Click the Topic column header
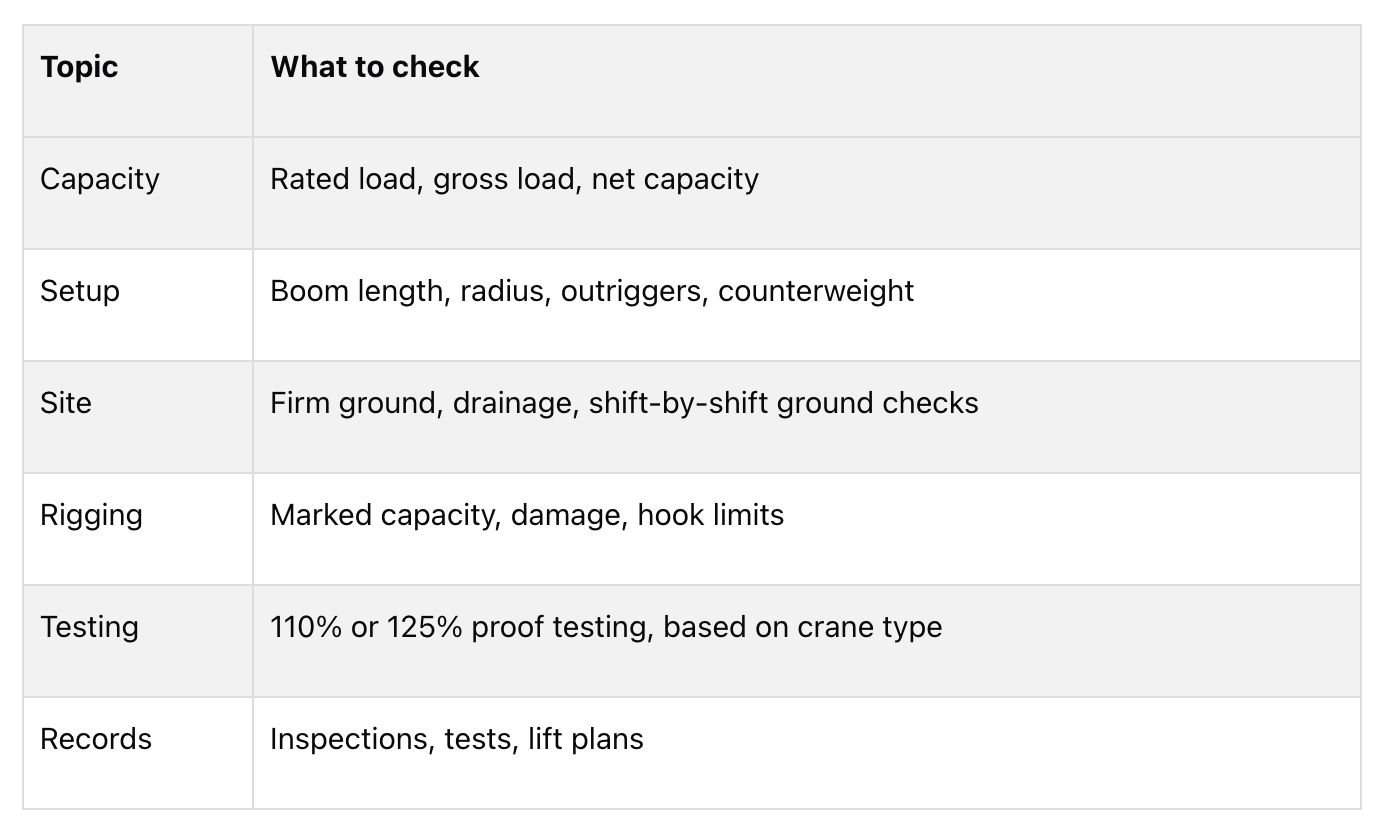1386x826 pixels. [x=79, y=67]
